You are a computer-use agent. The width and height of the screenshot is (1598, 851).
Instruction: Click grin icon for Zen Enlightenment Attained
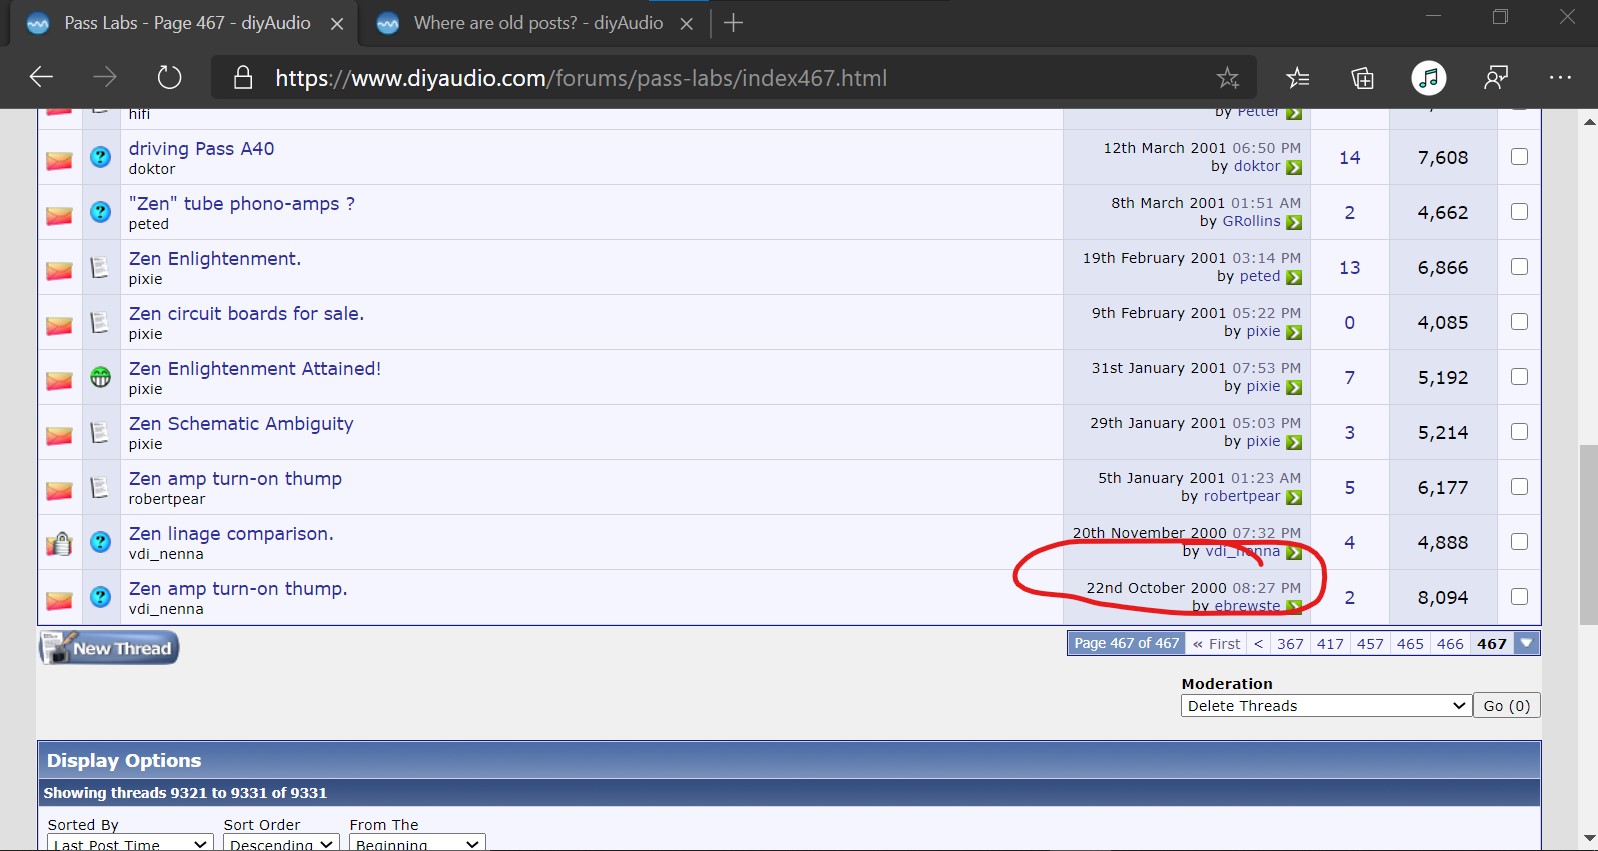click(100, 377)
